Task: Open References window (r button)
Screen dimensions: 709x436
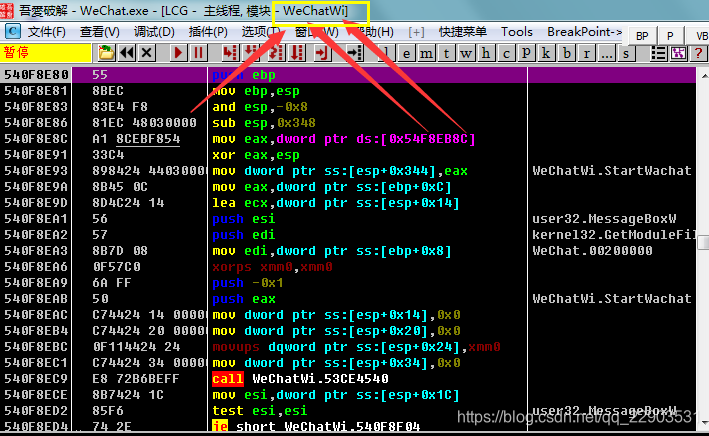Action: 586,53
